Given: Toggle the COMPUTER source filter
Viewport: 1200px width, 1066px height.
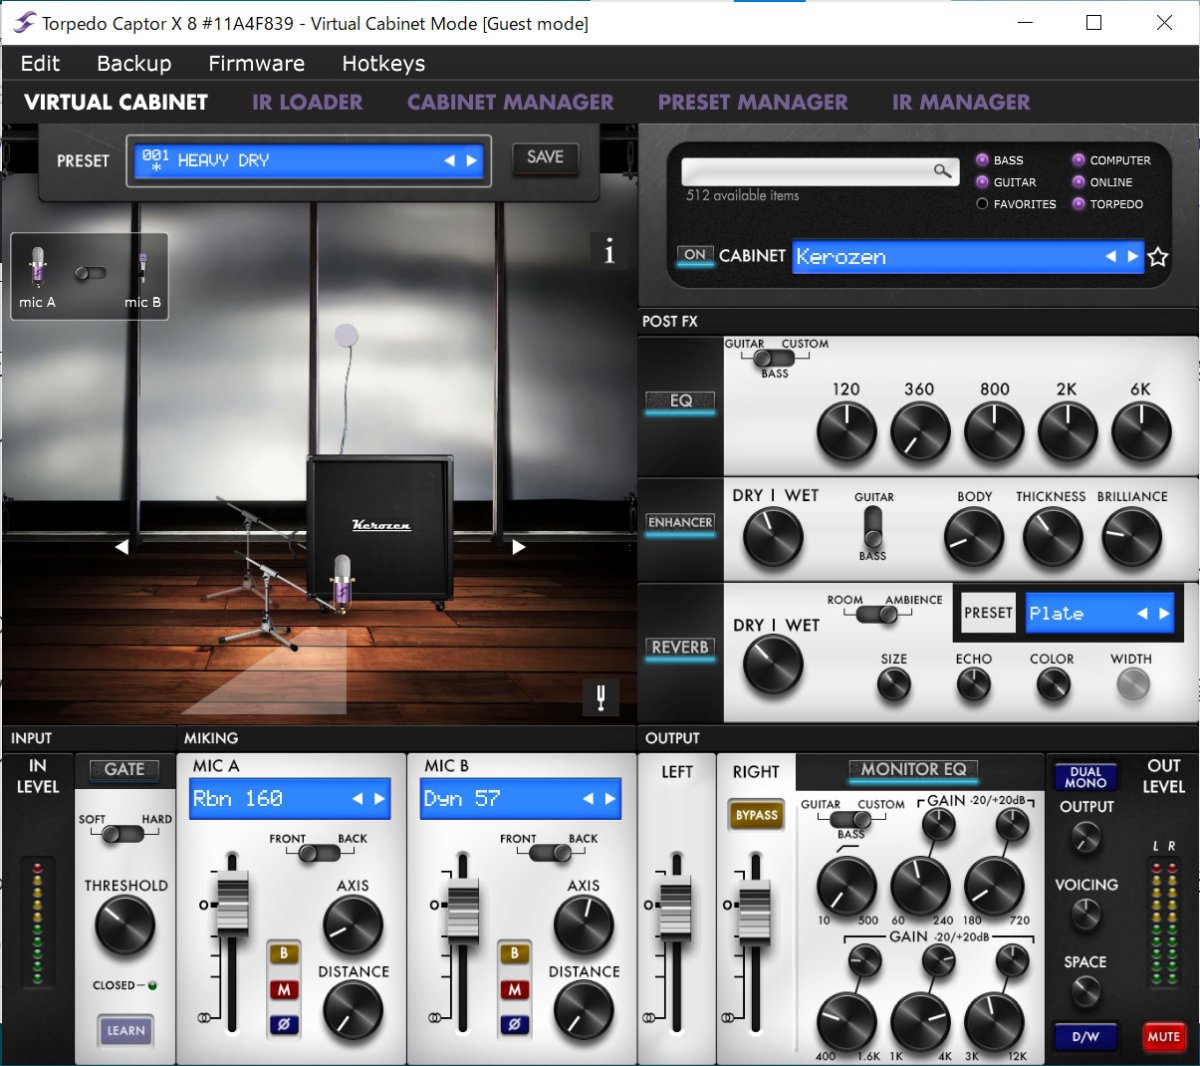Looking at the screenshot, I should [x=1078, y=160].
